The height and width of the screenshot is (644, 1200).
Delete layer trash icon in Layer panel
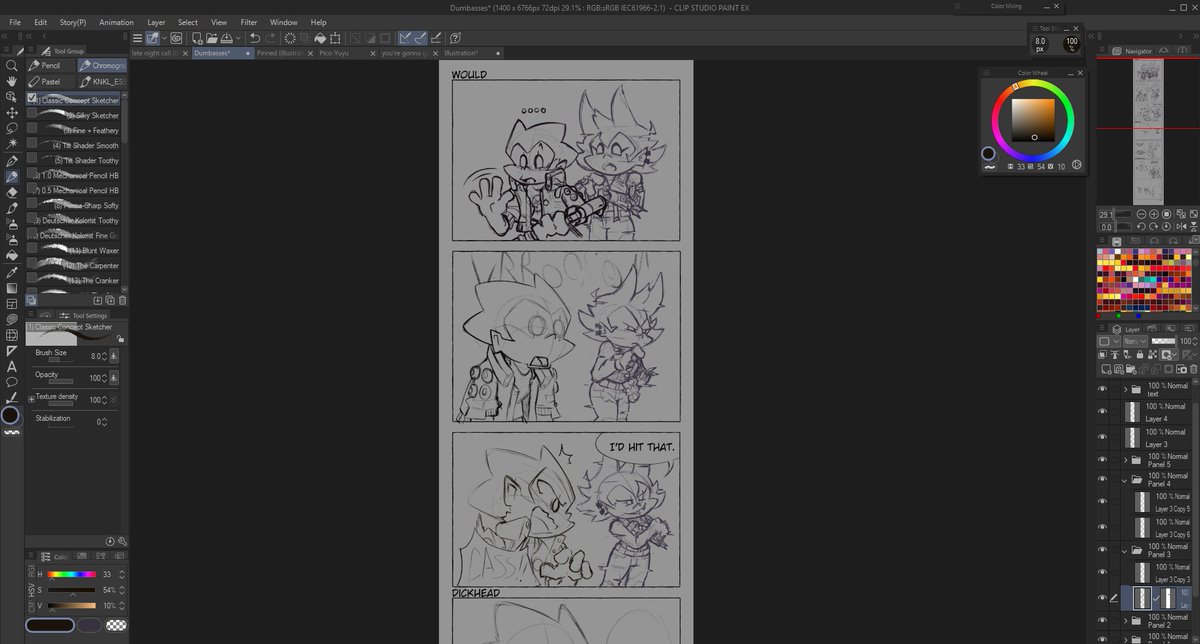click(x=1193, y=369)
